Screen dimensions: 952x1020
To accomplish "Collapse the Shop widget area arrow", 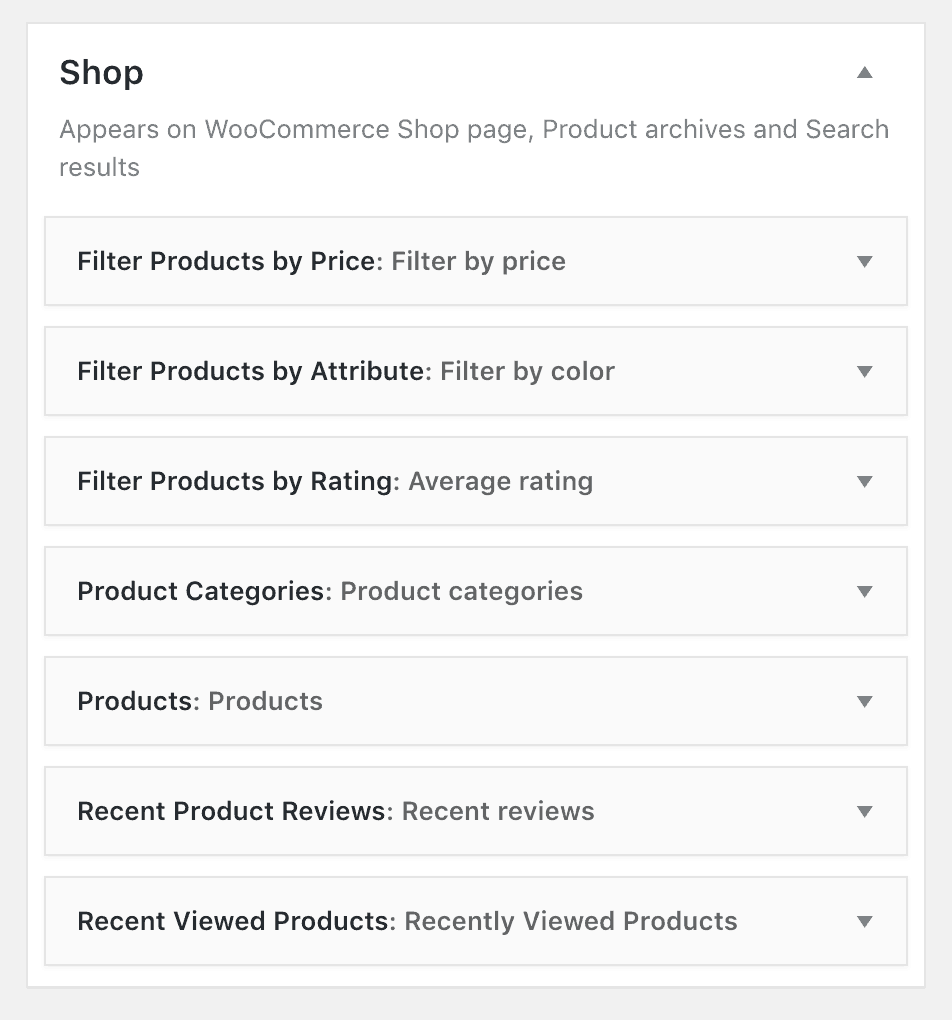I will 864,72.
